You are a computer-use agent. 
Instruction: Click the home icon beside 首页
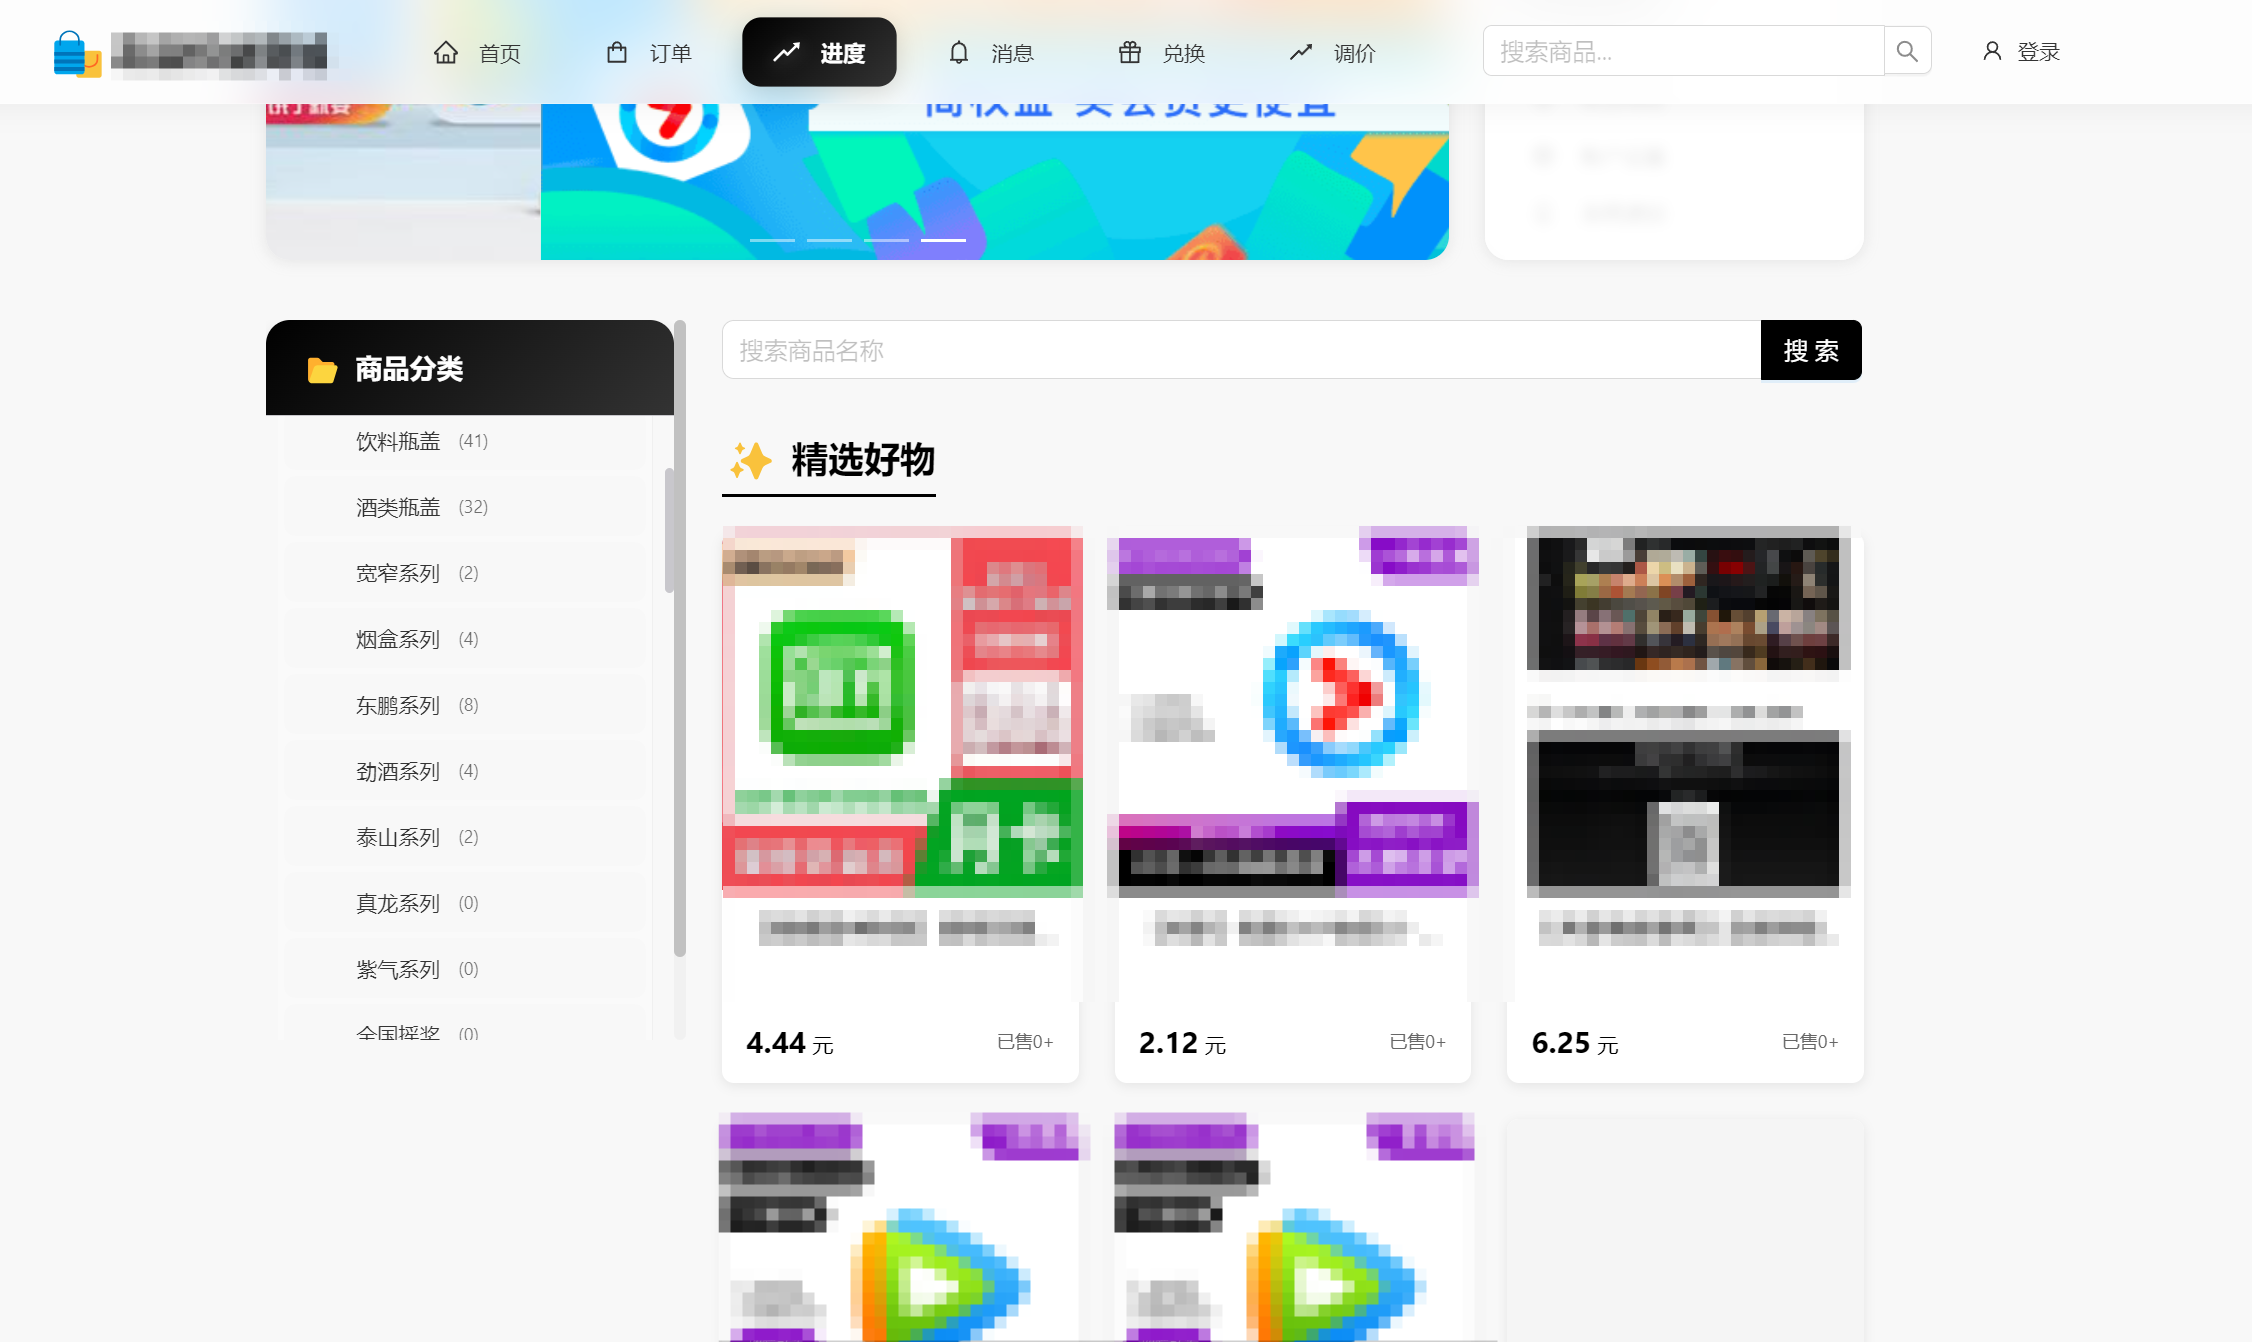[447, 52]
